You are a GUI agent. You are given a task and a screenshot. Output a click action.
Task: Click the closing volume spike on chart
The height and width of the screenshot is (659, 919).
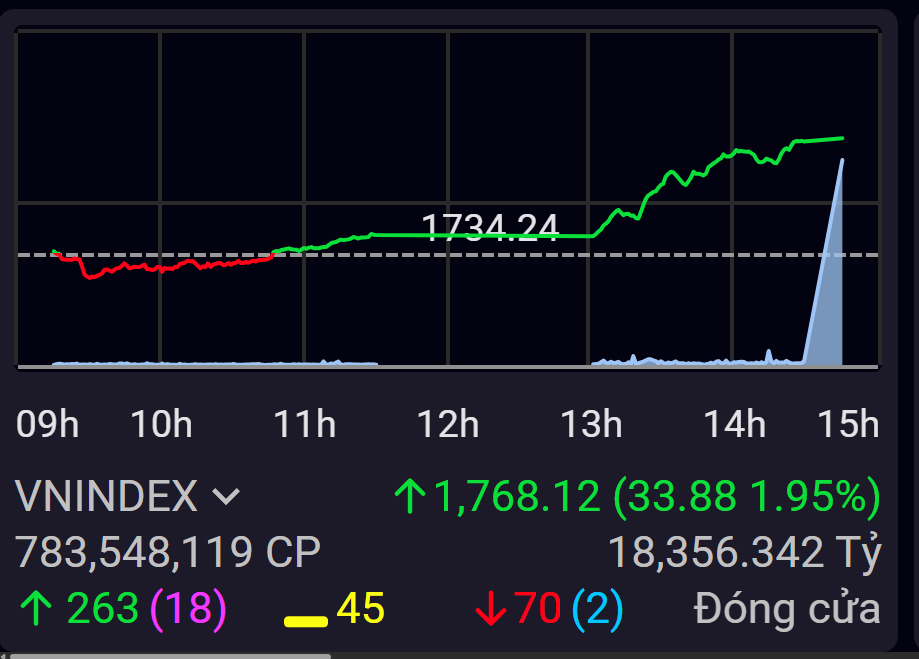click(x=830, y=293)
